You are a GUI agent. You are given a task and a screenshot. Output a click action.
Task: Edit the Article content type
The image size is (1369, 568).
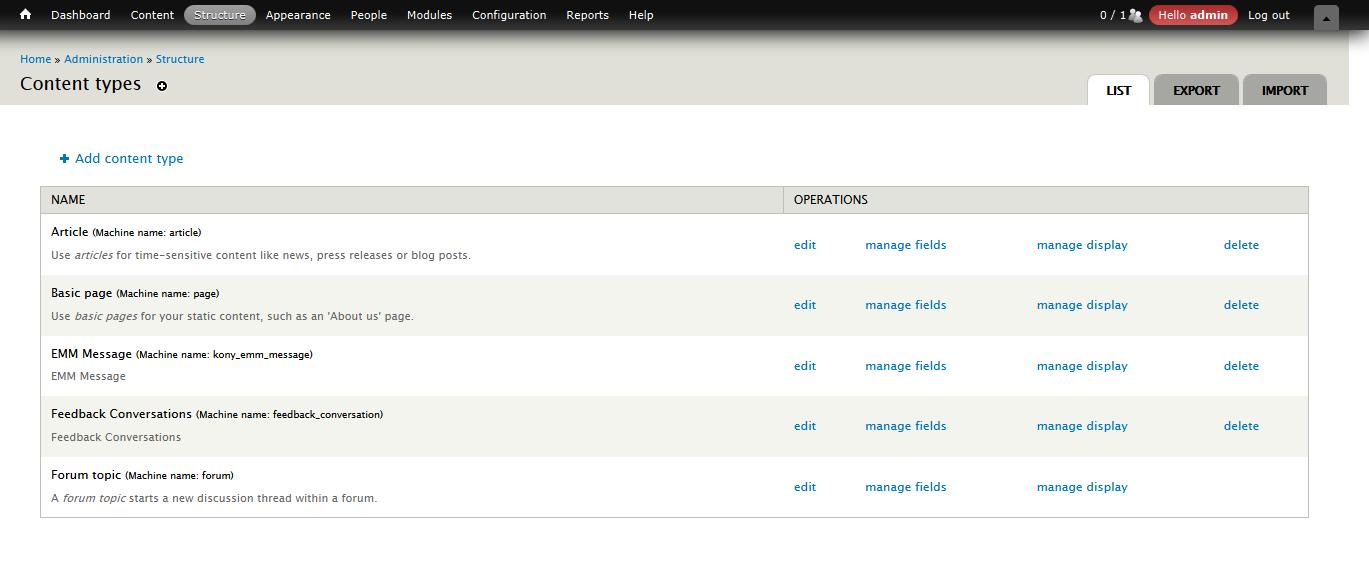[805, 245]
